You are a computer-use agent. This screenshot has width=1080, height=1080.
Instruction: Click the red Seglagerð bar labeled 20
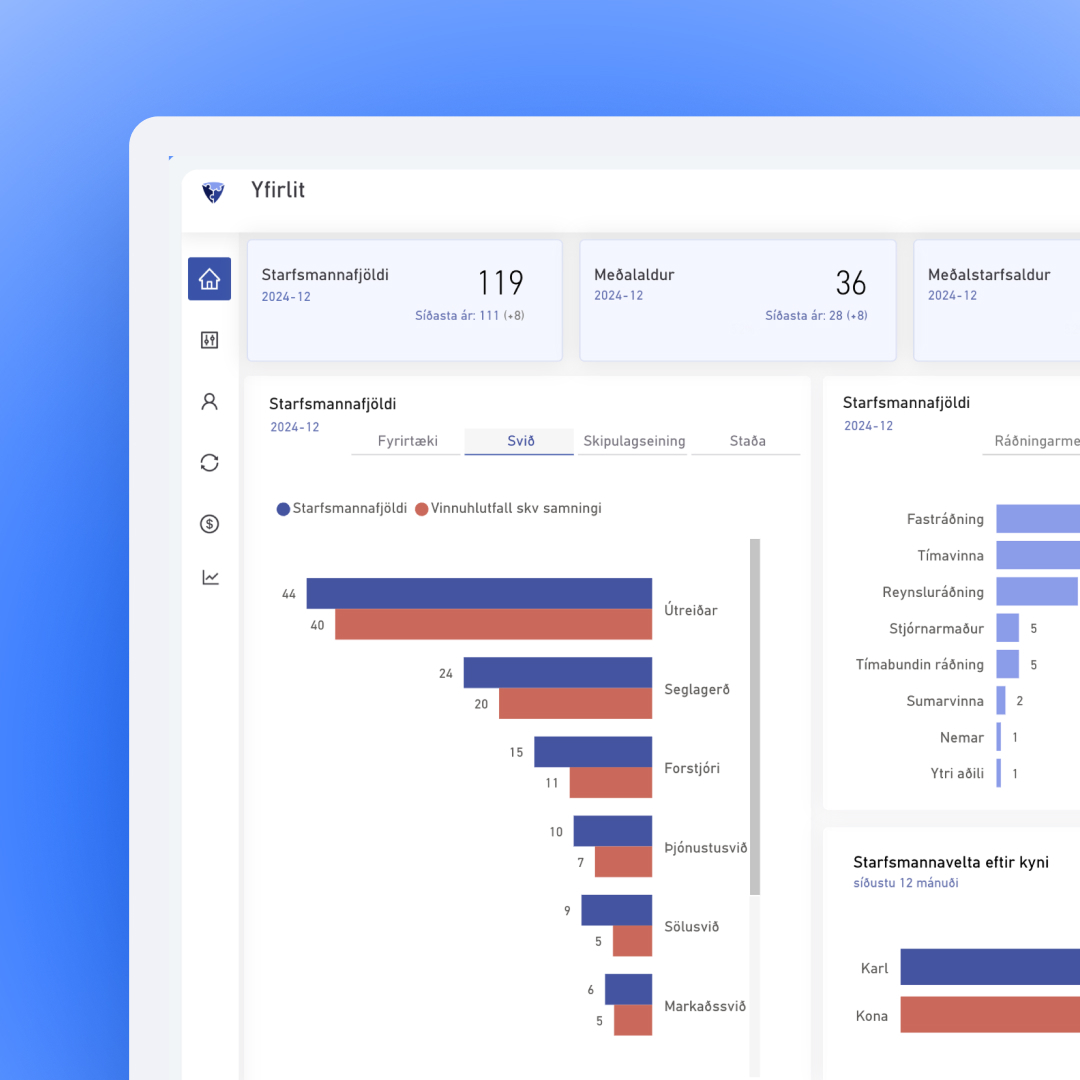576,703
